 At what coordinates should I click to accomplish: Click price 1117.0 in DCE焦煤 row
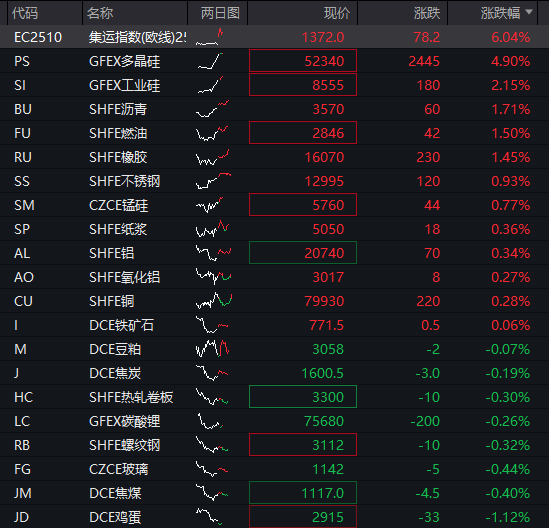point(303,493)
